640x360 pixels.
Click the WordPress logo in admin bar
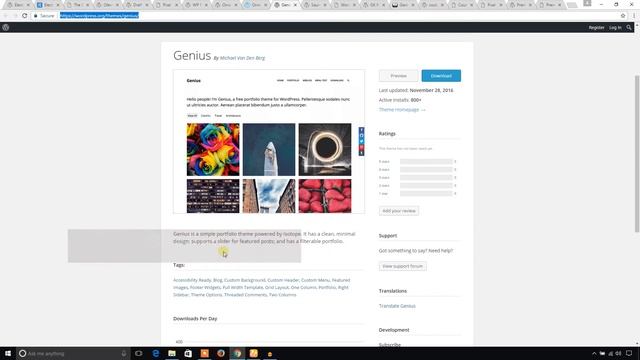[6, 27]
